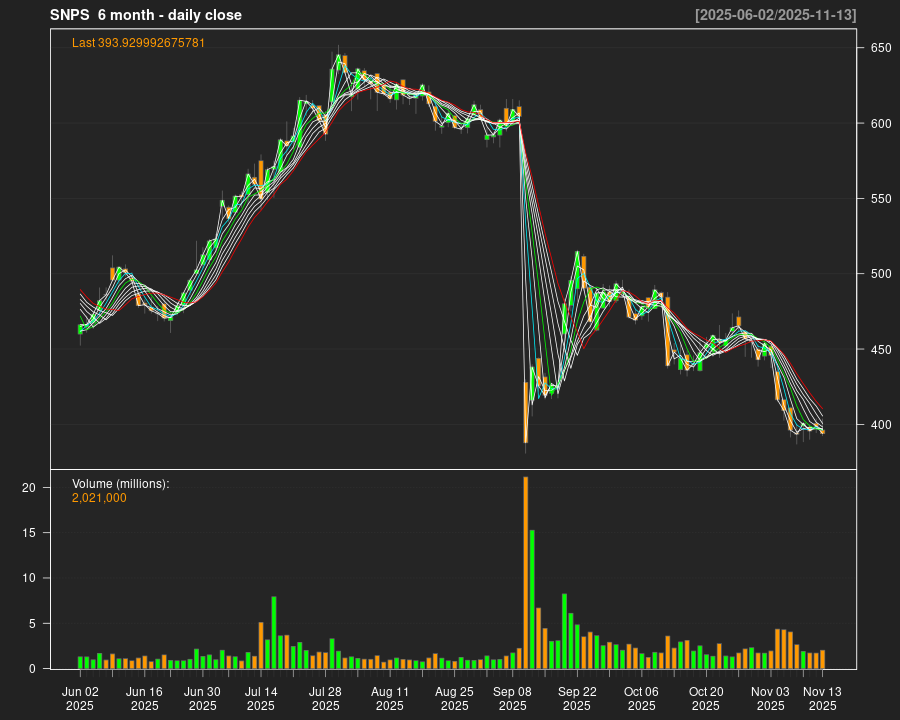Click the 600 price axis label
The width and height of the screenshot is (900, 720).
click(x=880, y=124)
